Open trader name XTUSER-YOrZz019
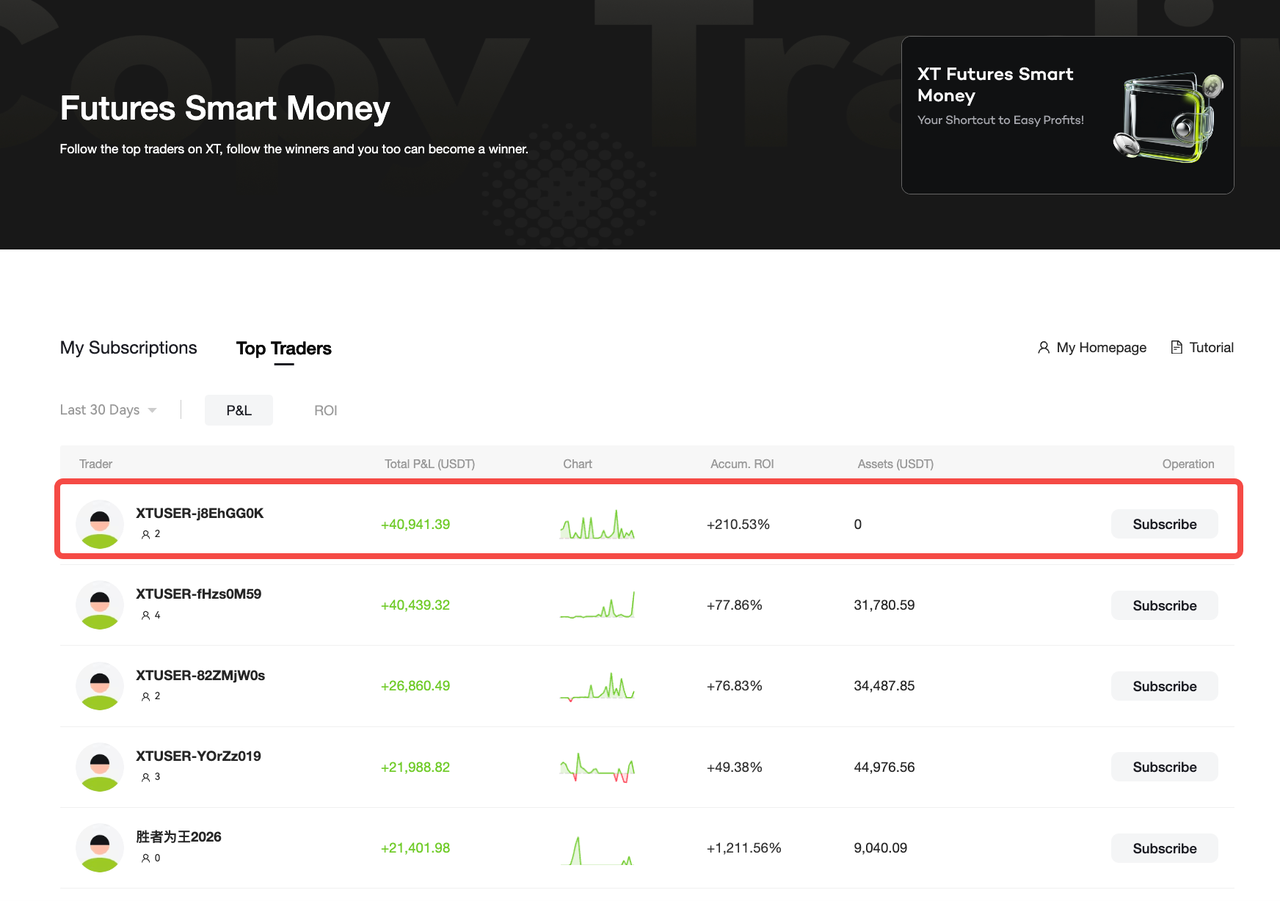1280x901 pixels. 199,756
